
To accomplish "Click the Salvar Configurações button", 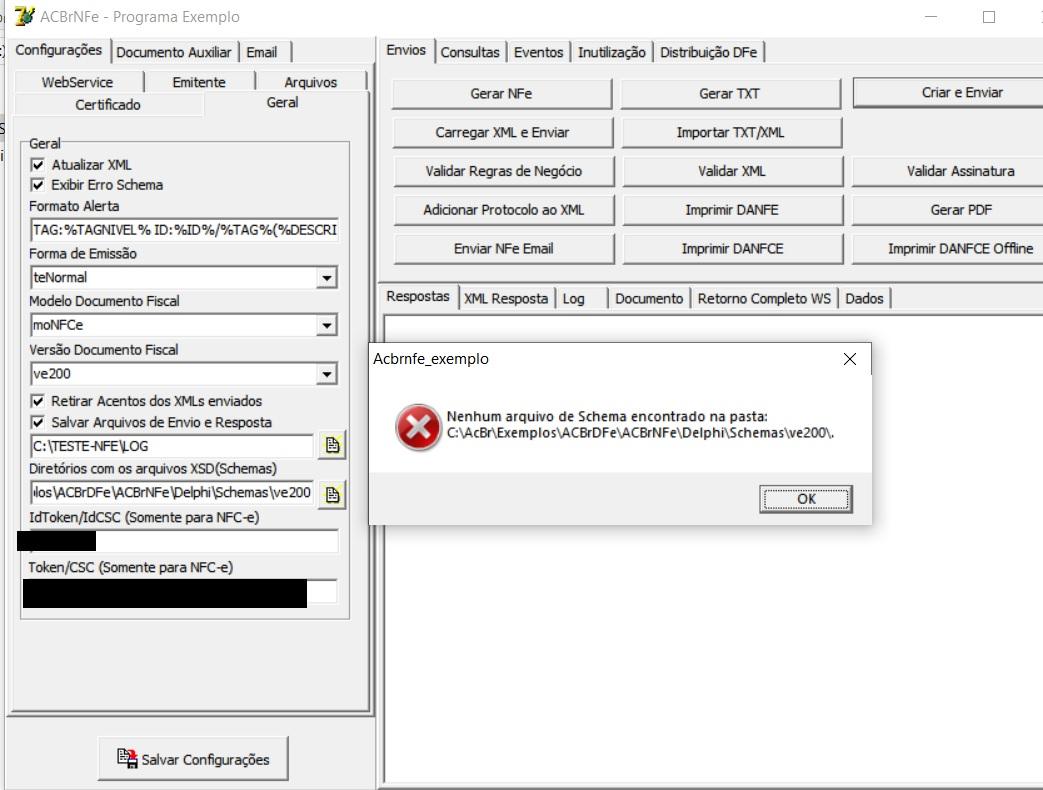I will pyautogui.click(x=193, y=759).
